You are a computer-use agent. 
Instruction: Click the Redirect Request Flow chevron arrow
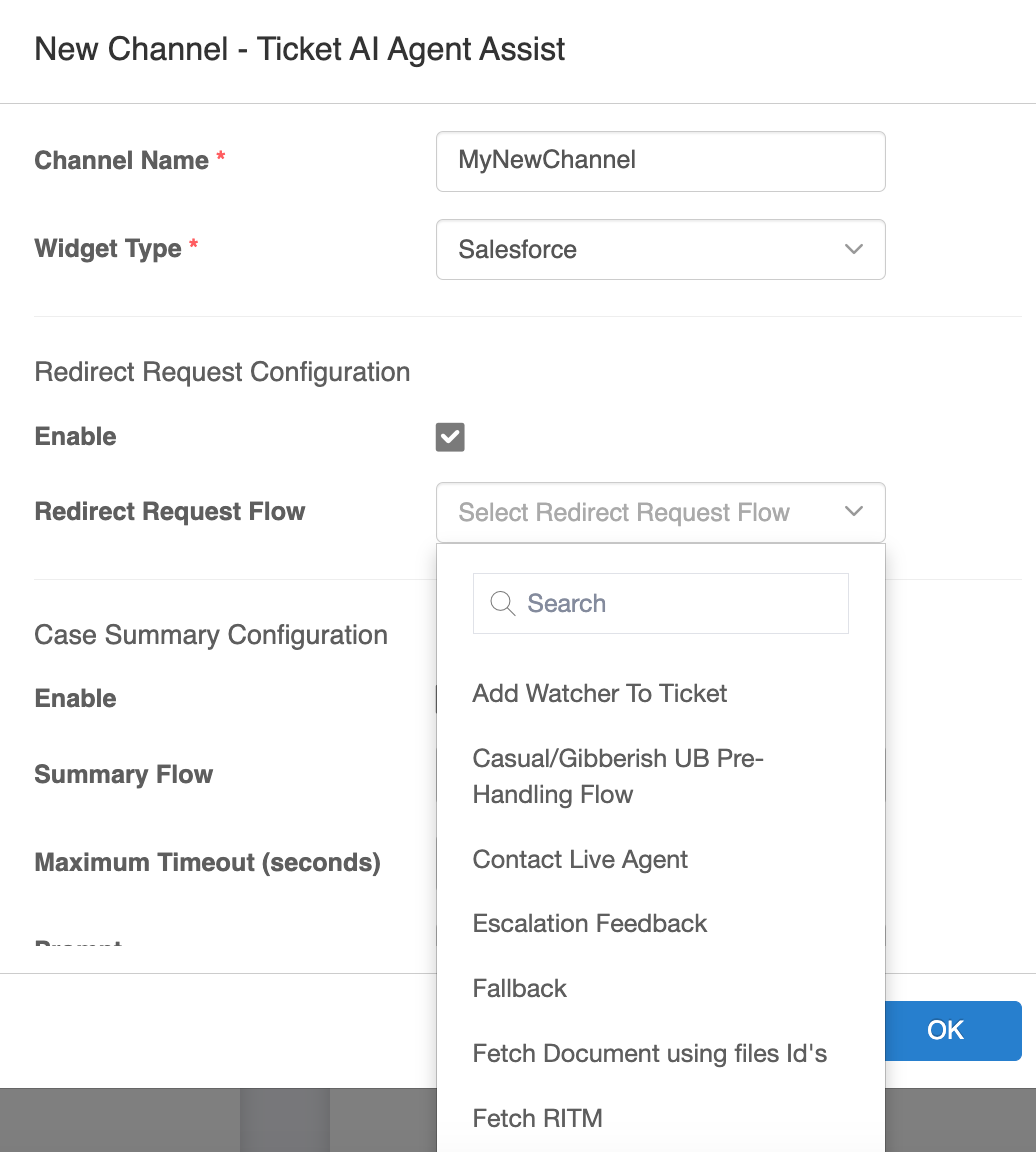[x=853, y=512]
